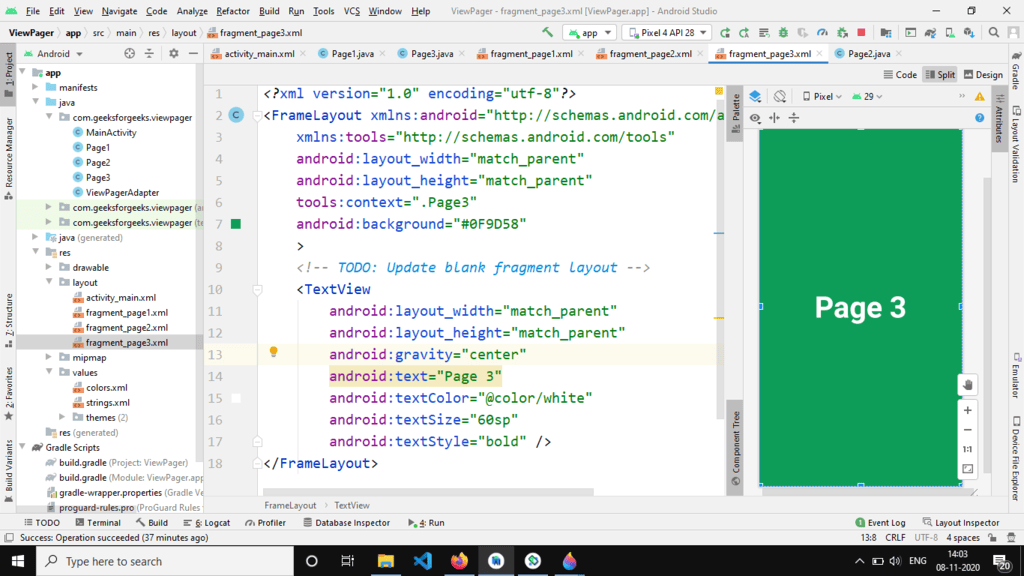This screenshot has height=576, width=1024.
Task: Select the pan hand tool in design preview
Action: pos(967,386)
